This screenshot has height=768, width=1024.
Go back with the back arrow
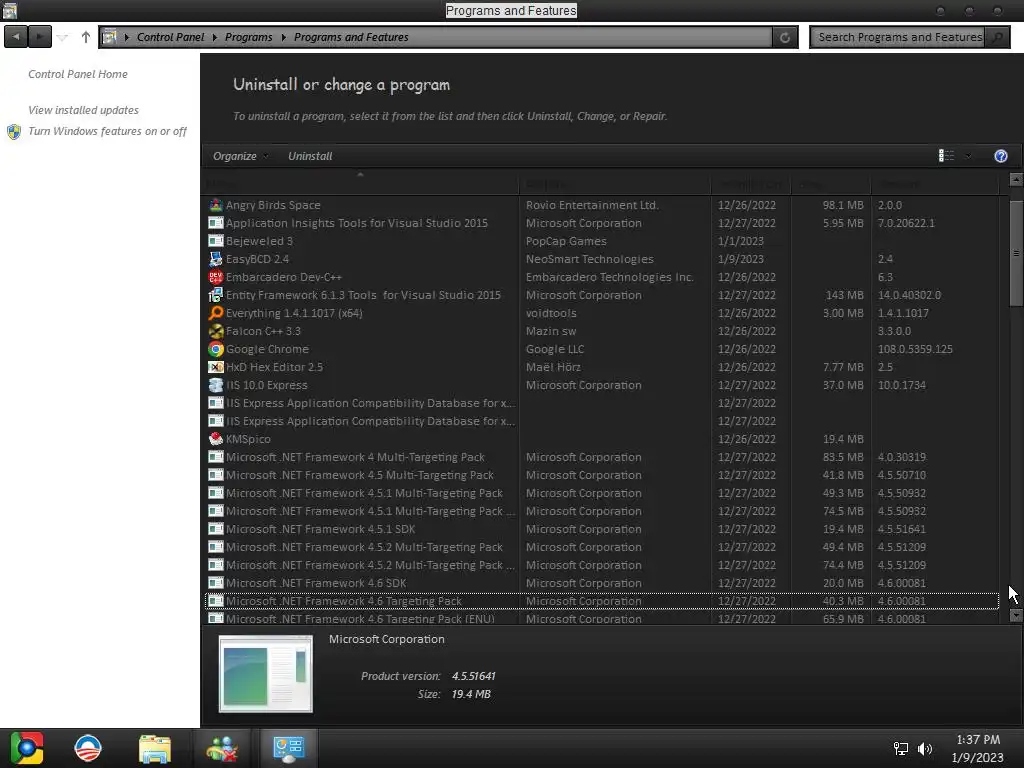pos(16,37)
